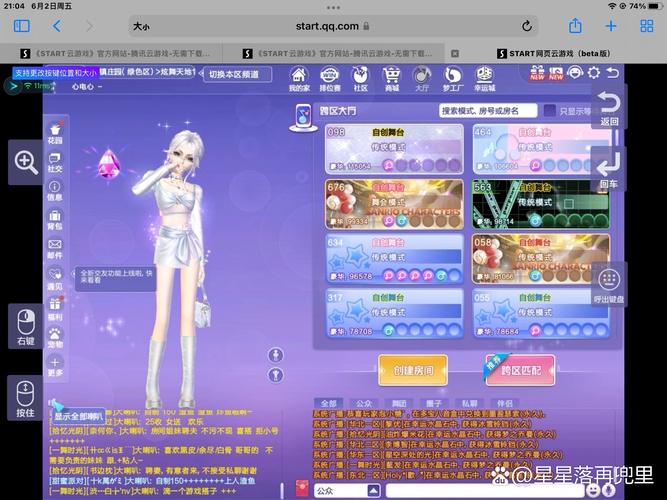Image resolution: width=667 pixels, height=500 pixels.
Task: Switch to START网页云游戏 beta browser tab
Action: (555, 54)
